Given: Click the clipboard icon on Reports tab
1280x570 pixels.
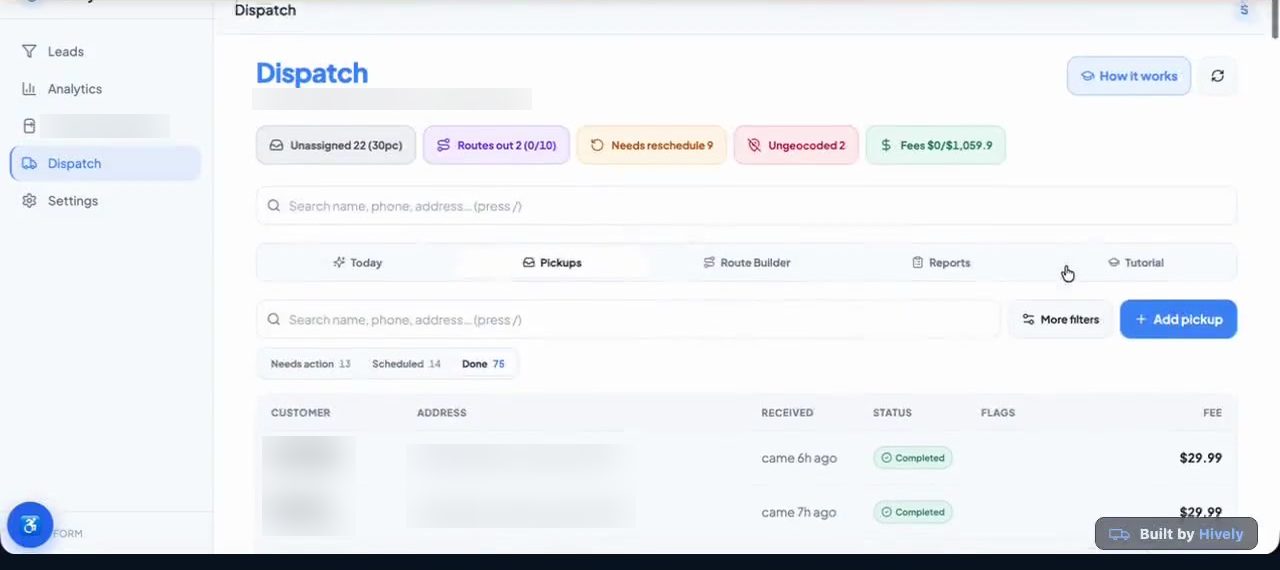Looking at the screenshot, I should (917, 263).
